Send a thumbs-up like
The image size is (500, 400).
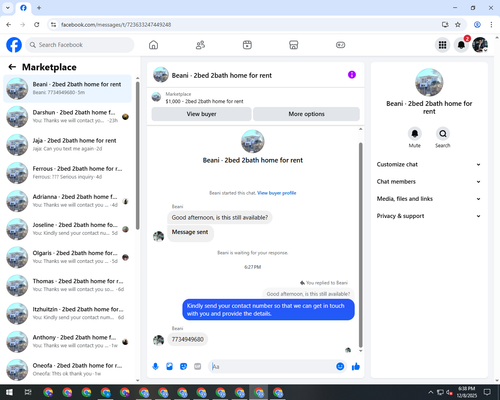[x=356, y=367]
